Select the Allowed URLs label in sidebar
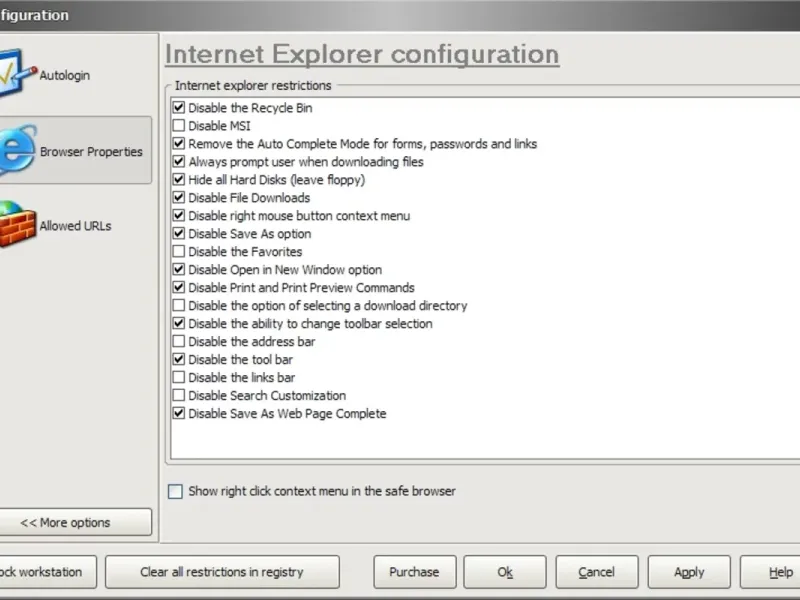 [x=76, y=226]
